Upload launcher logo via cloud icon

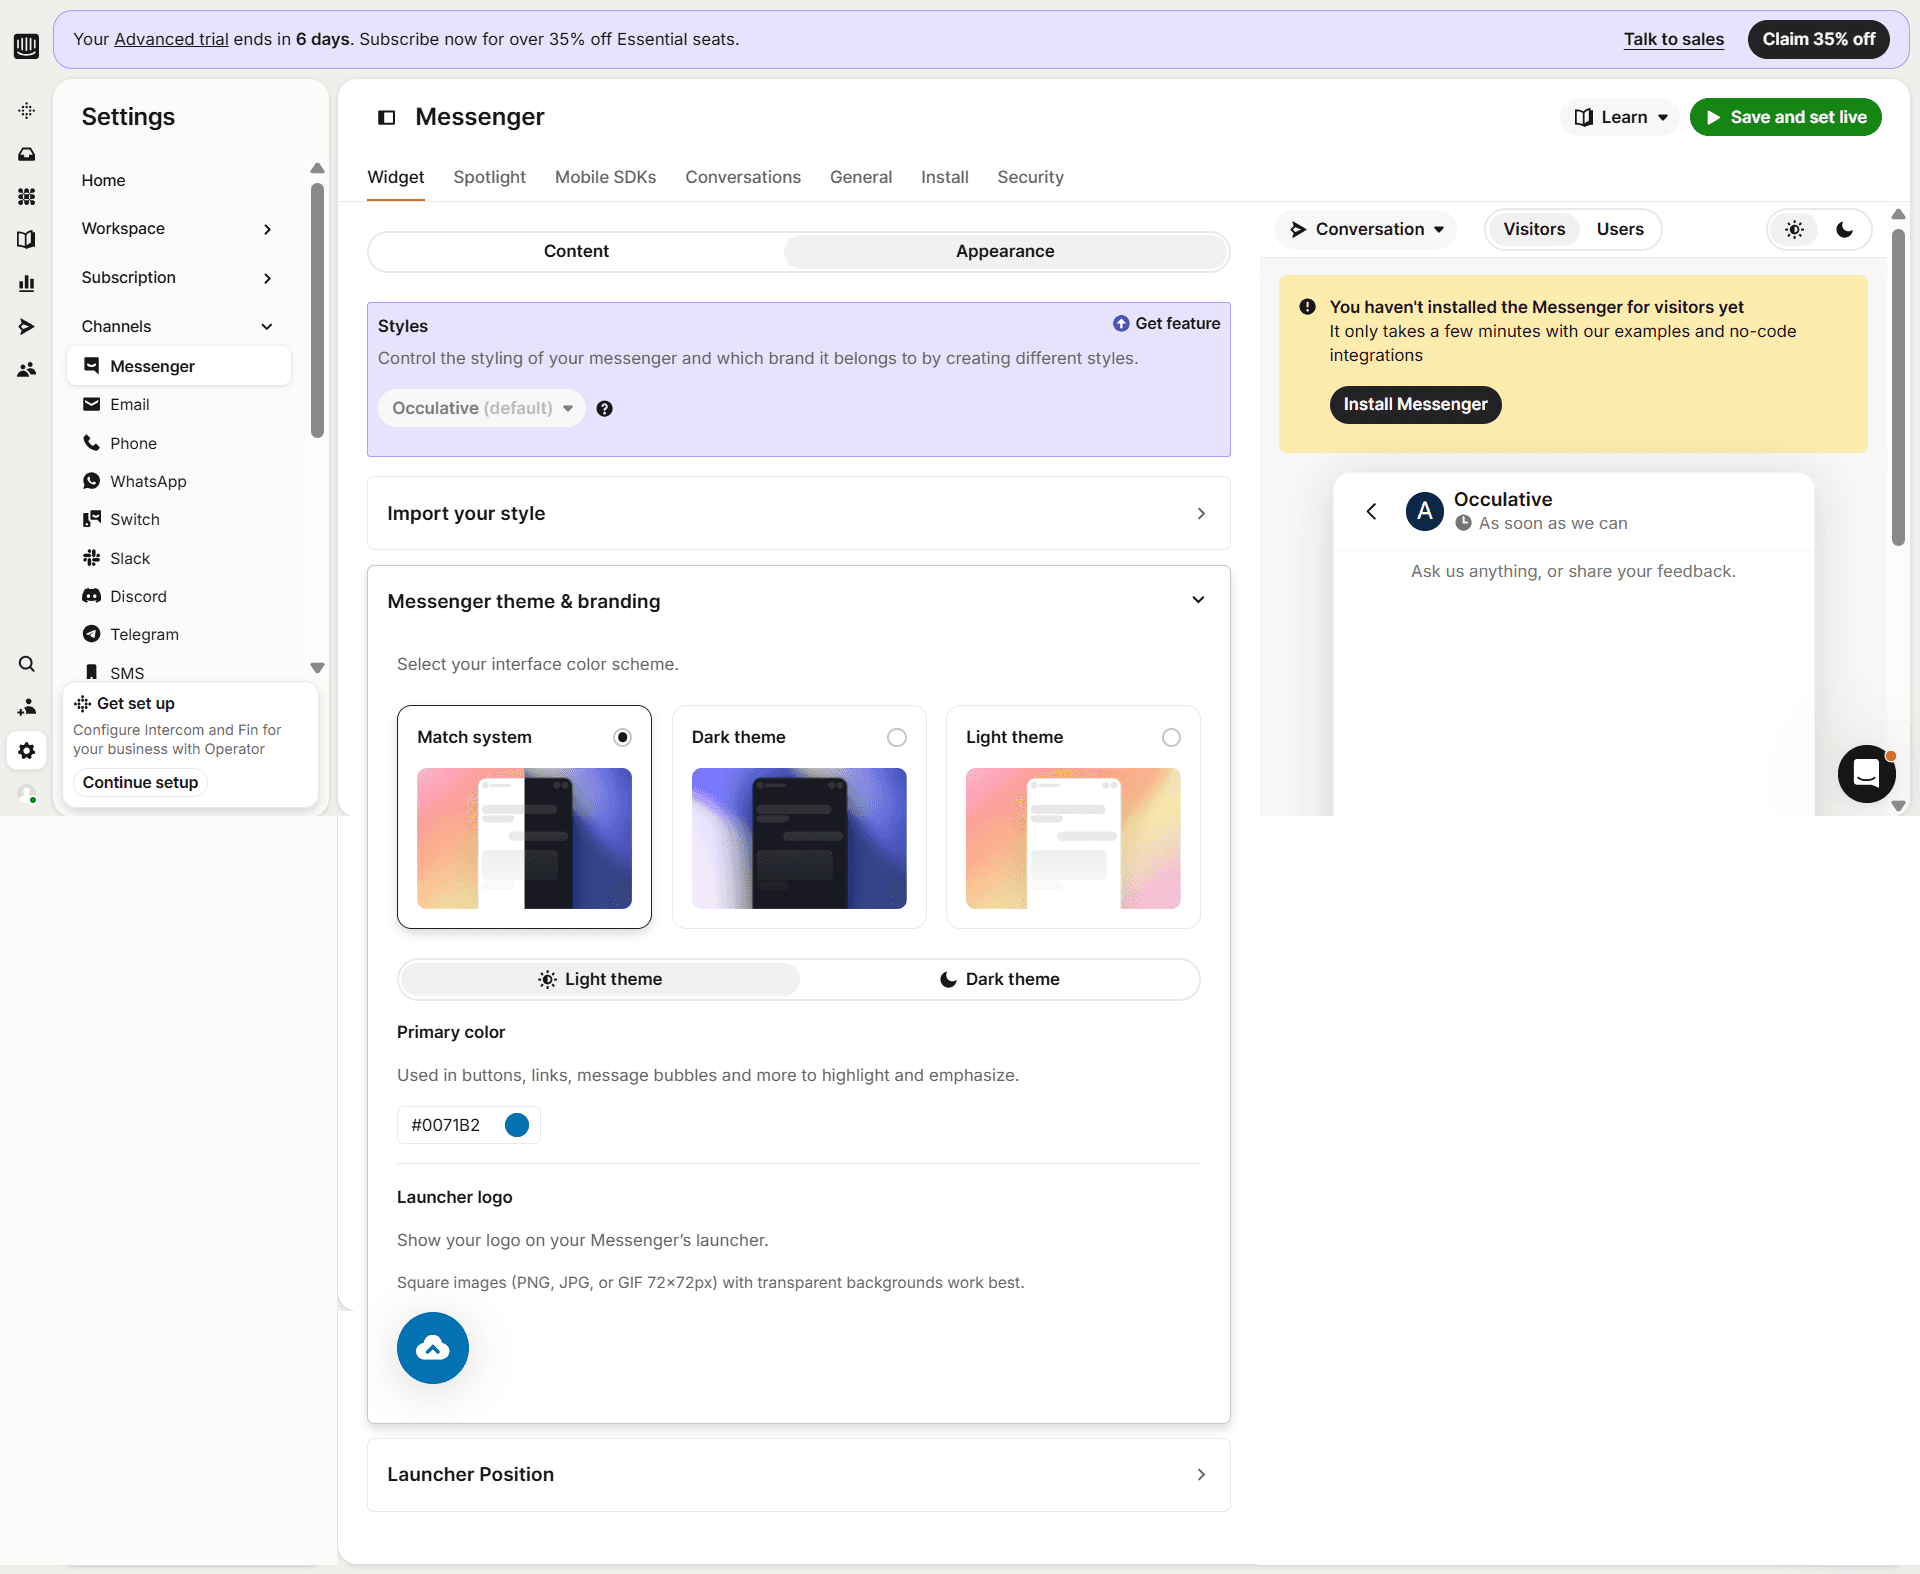pyautogui.click(x=433, y=1348)
